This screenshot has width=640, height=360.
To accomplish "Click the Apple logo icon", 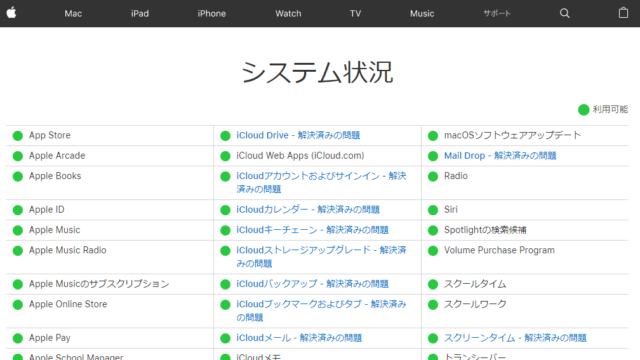I will [11, 13].
